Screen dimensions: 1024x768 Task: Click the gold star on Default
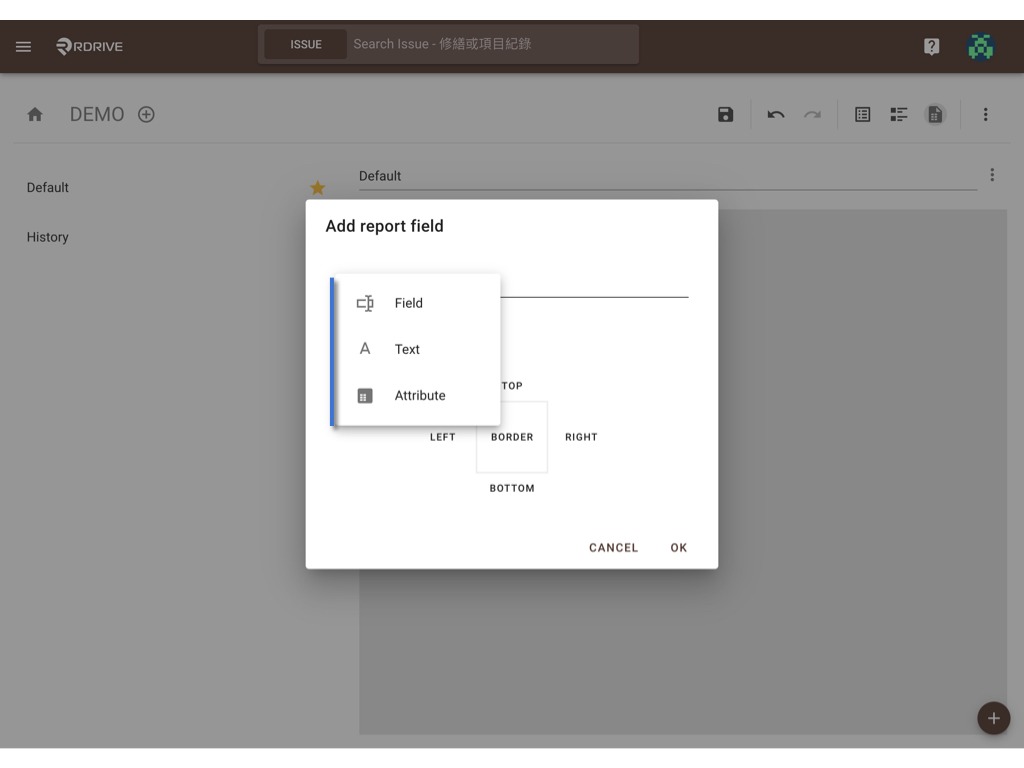pos(317,188)
